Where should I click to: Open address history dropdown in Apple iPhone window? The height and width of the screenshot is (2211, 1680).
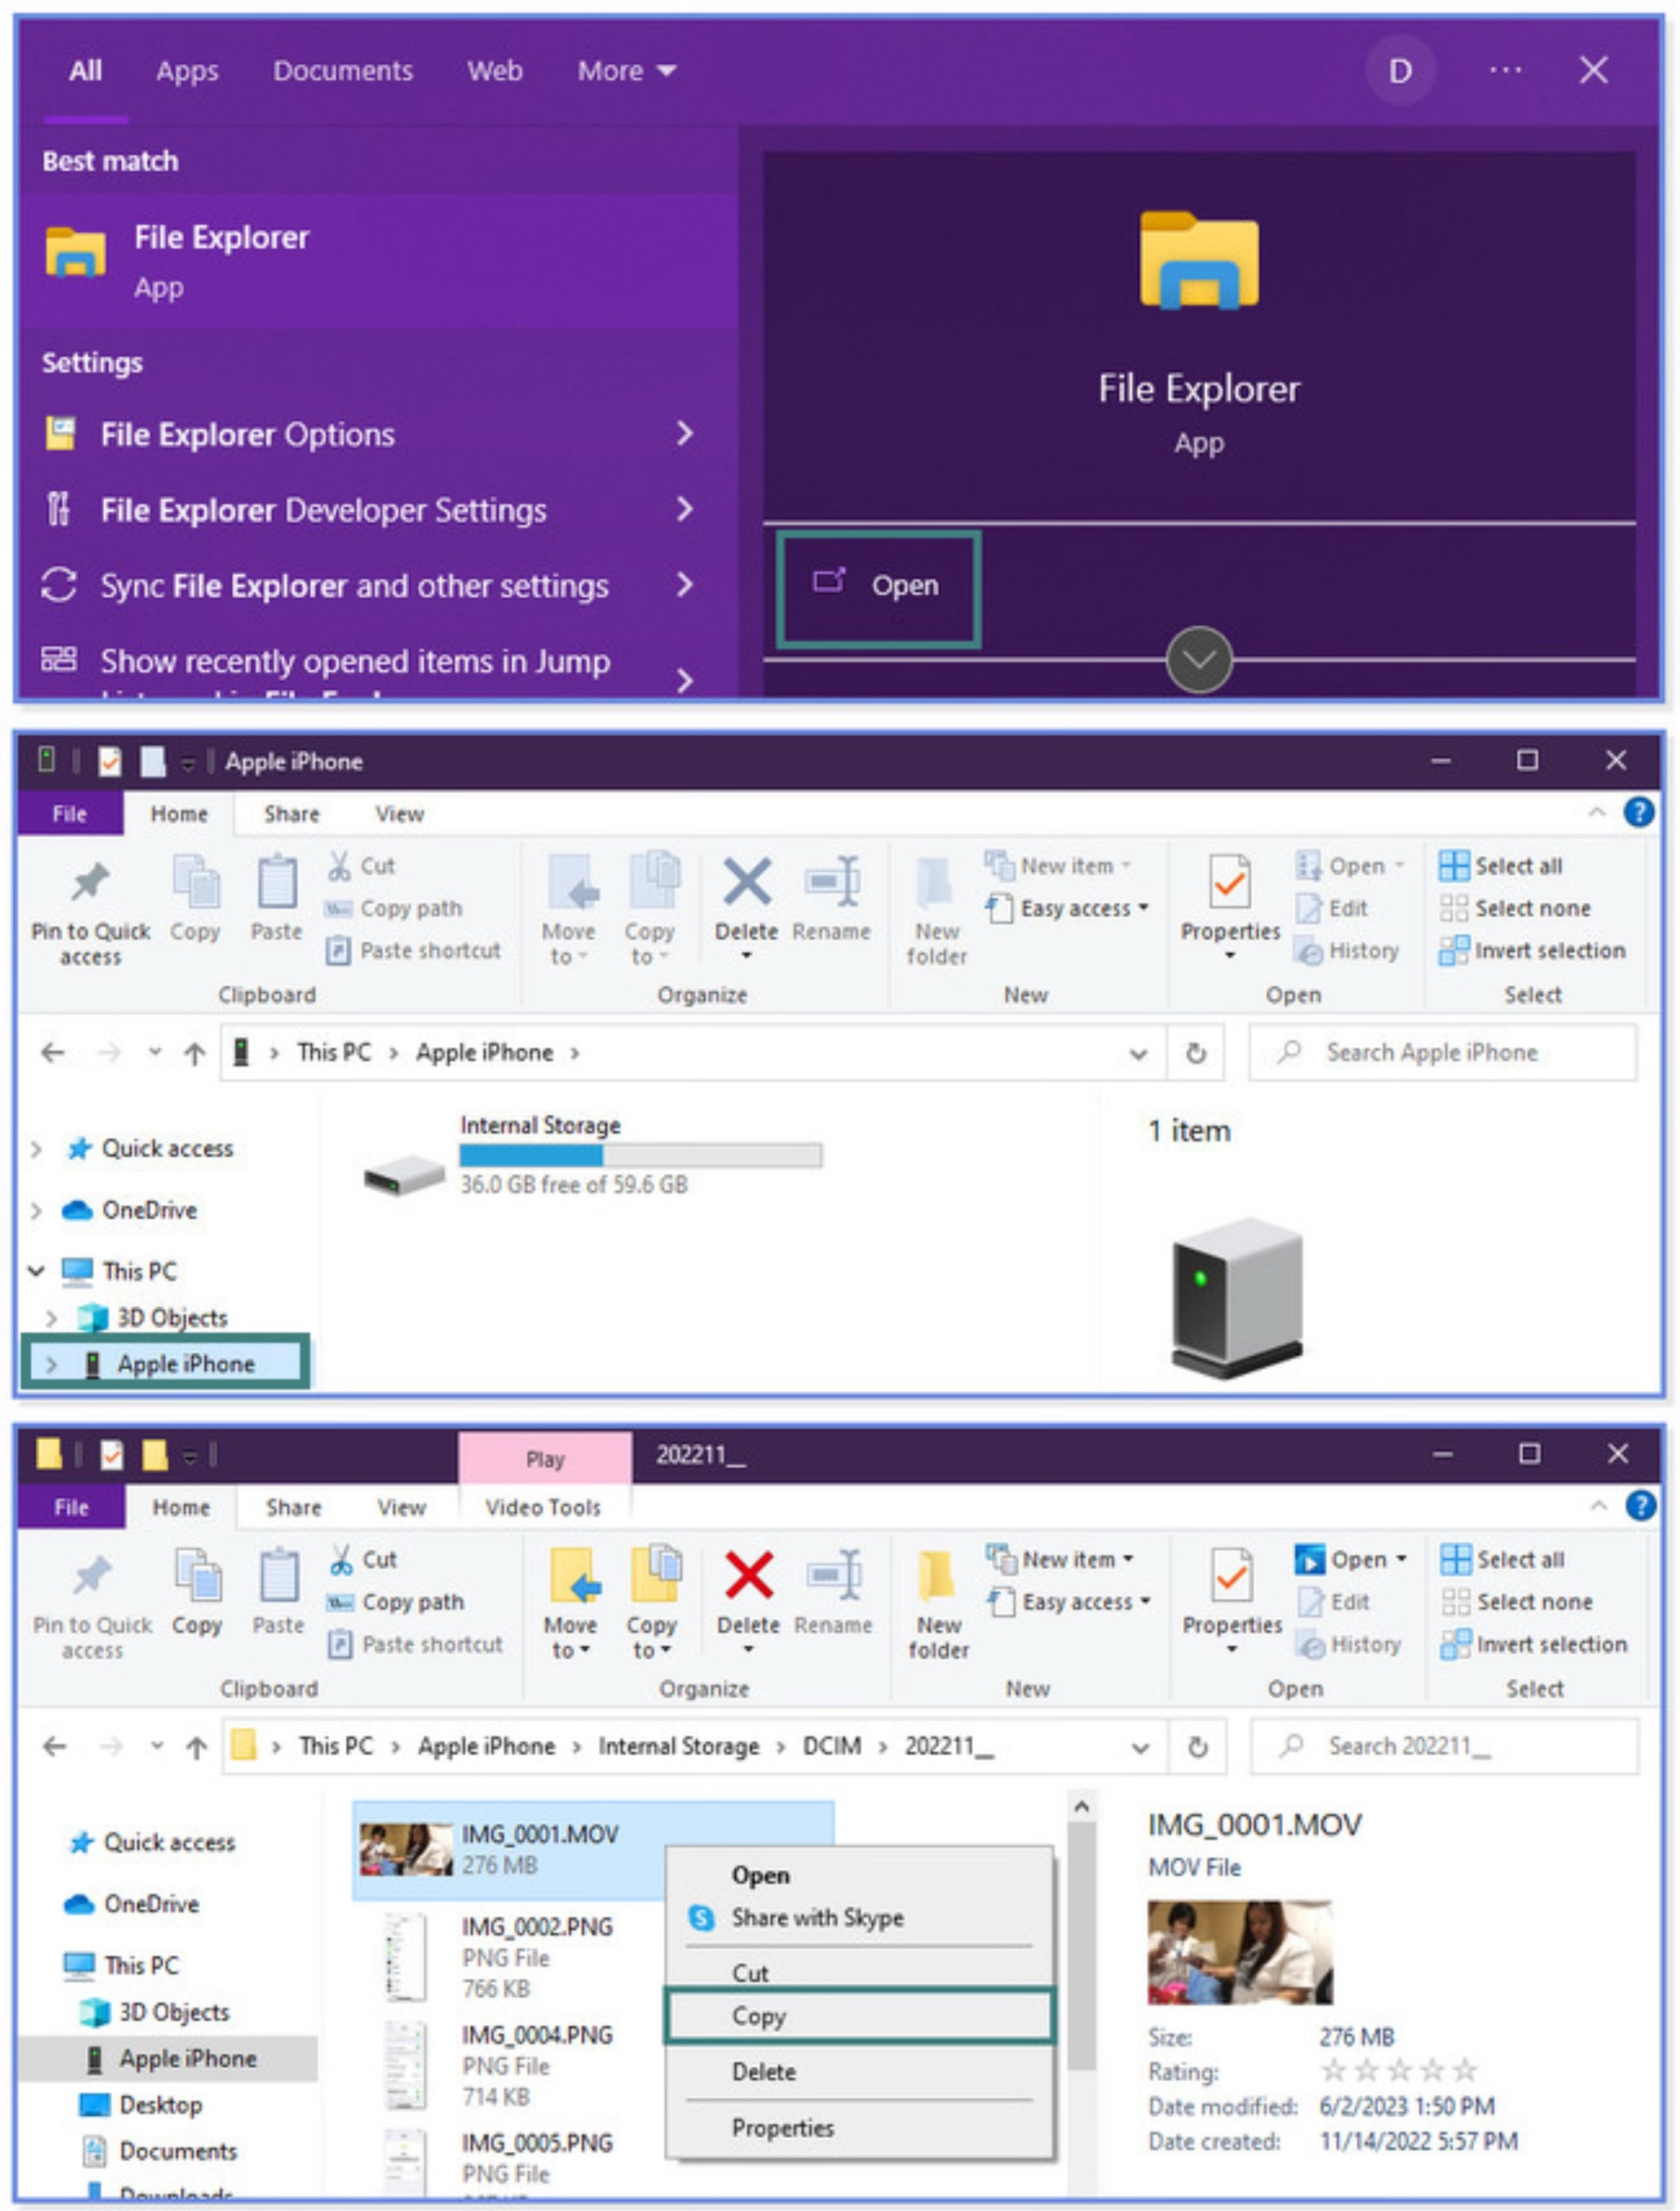point(1138,1054)
